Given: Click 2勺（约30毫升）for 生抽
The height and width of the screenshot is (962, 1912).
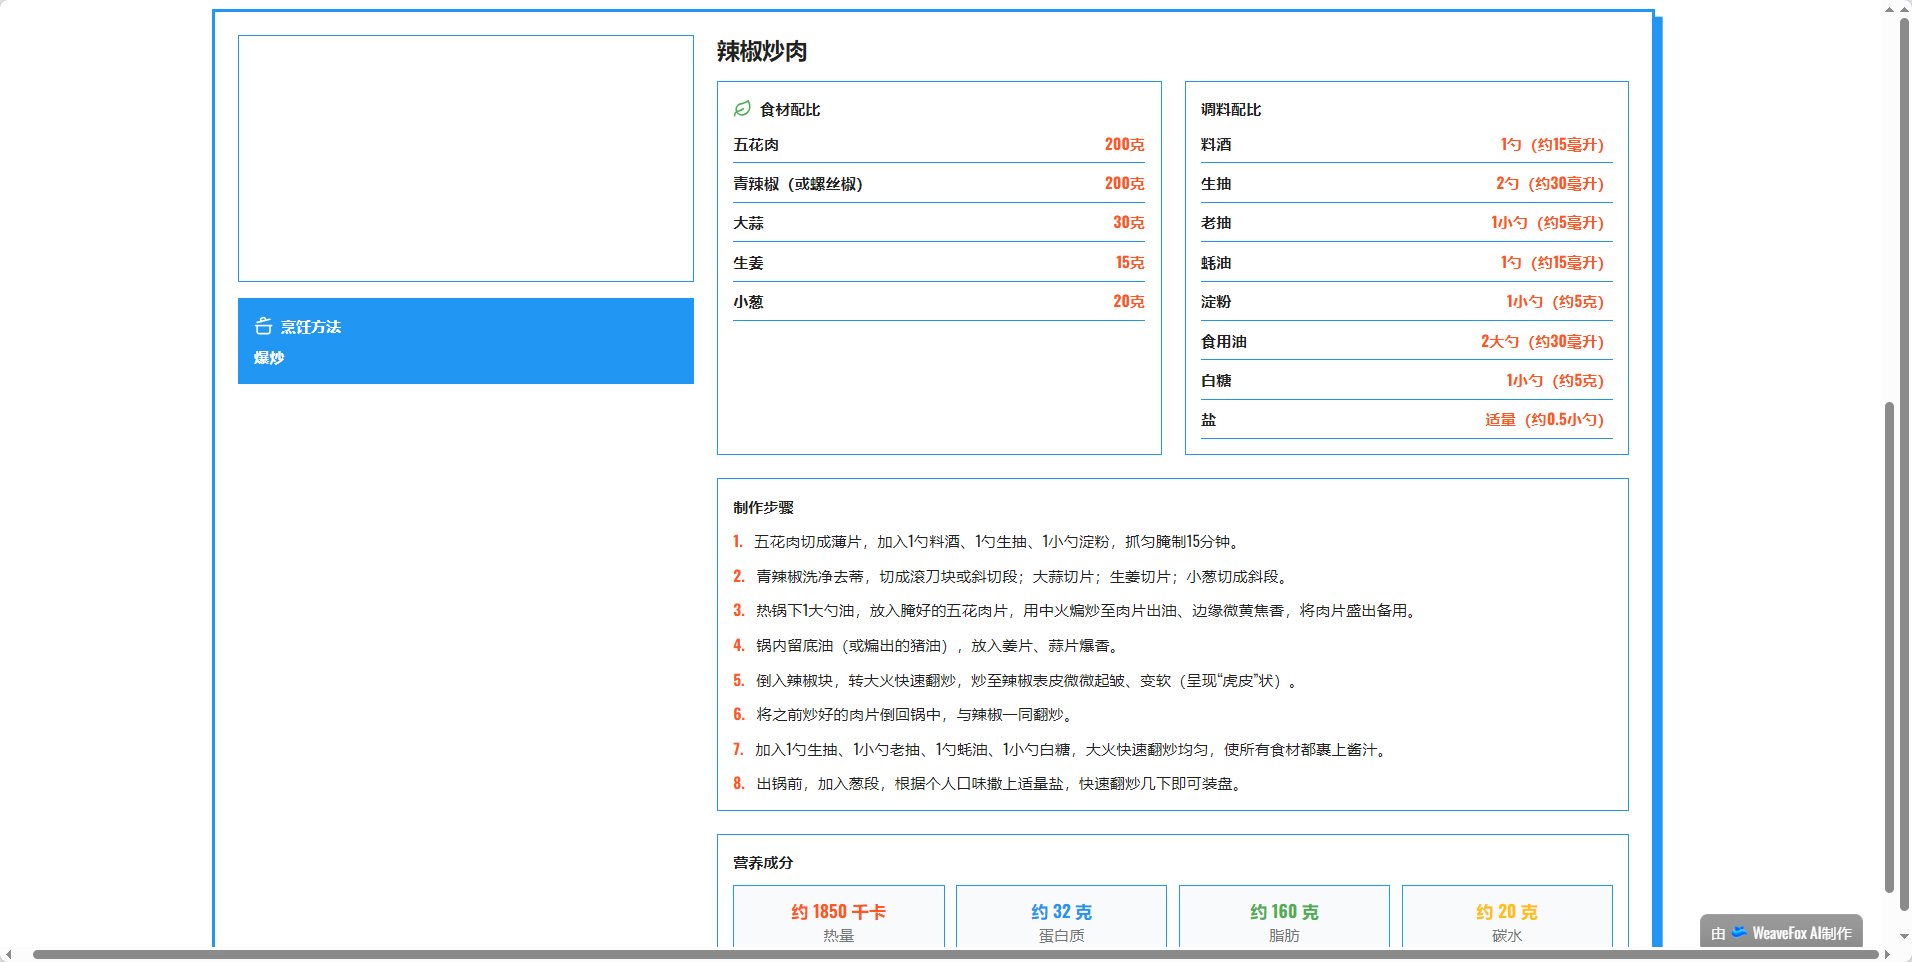Looking at the screenshot, I should click(x=1550, y=184).
